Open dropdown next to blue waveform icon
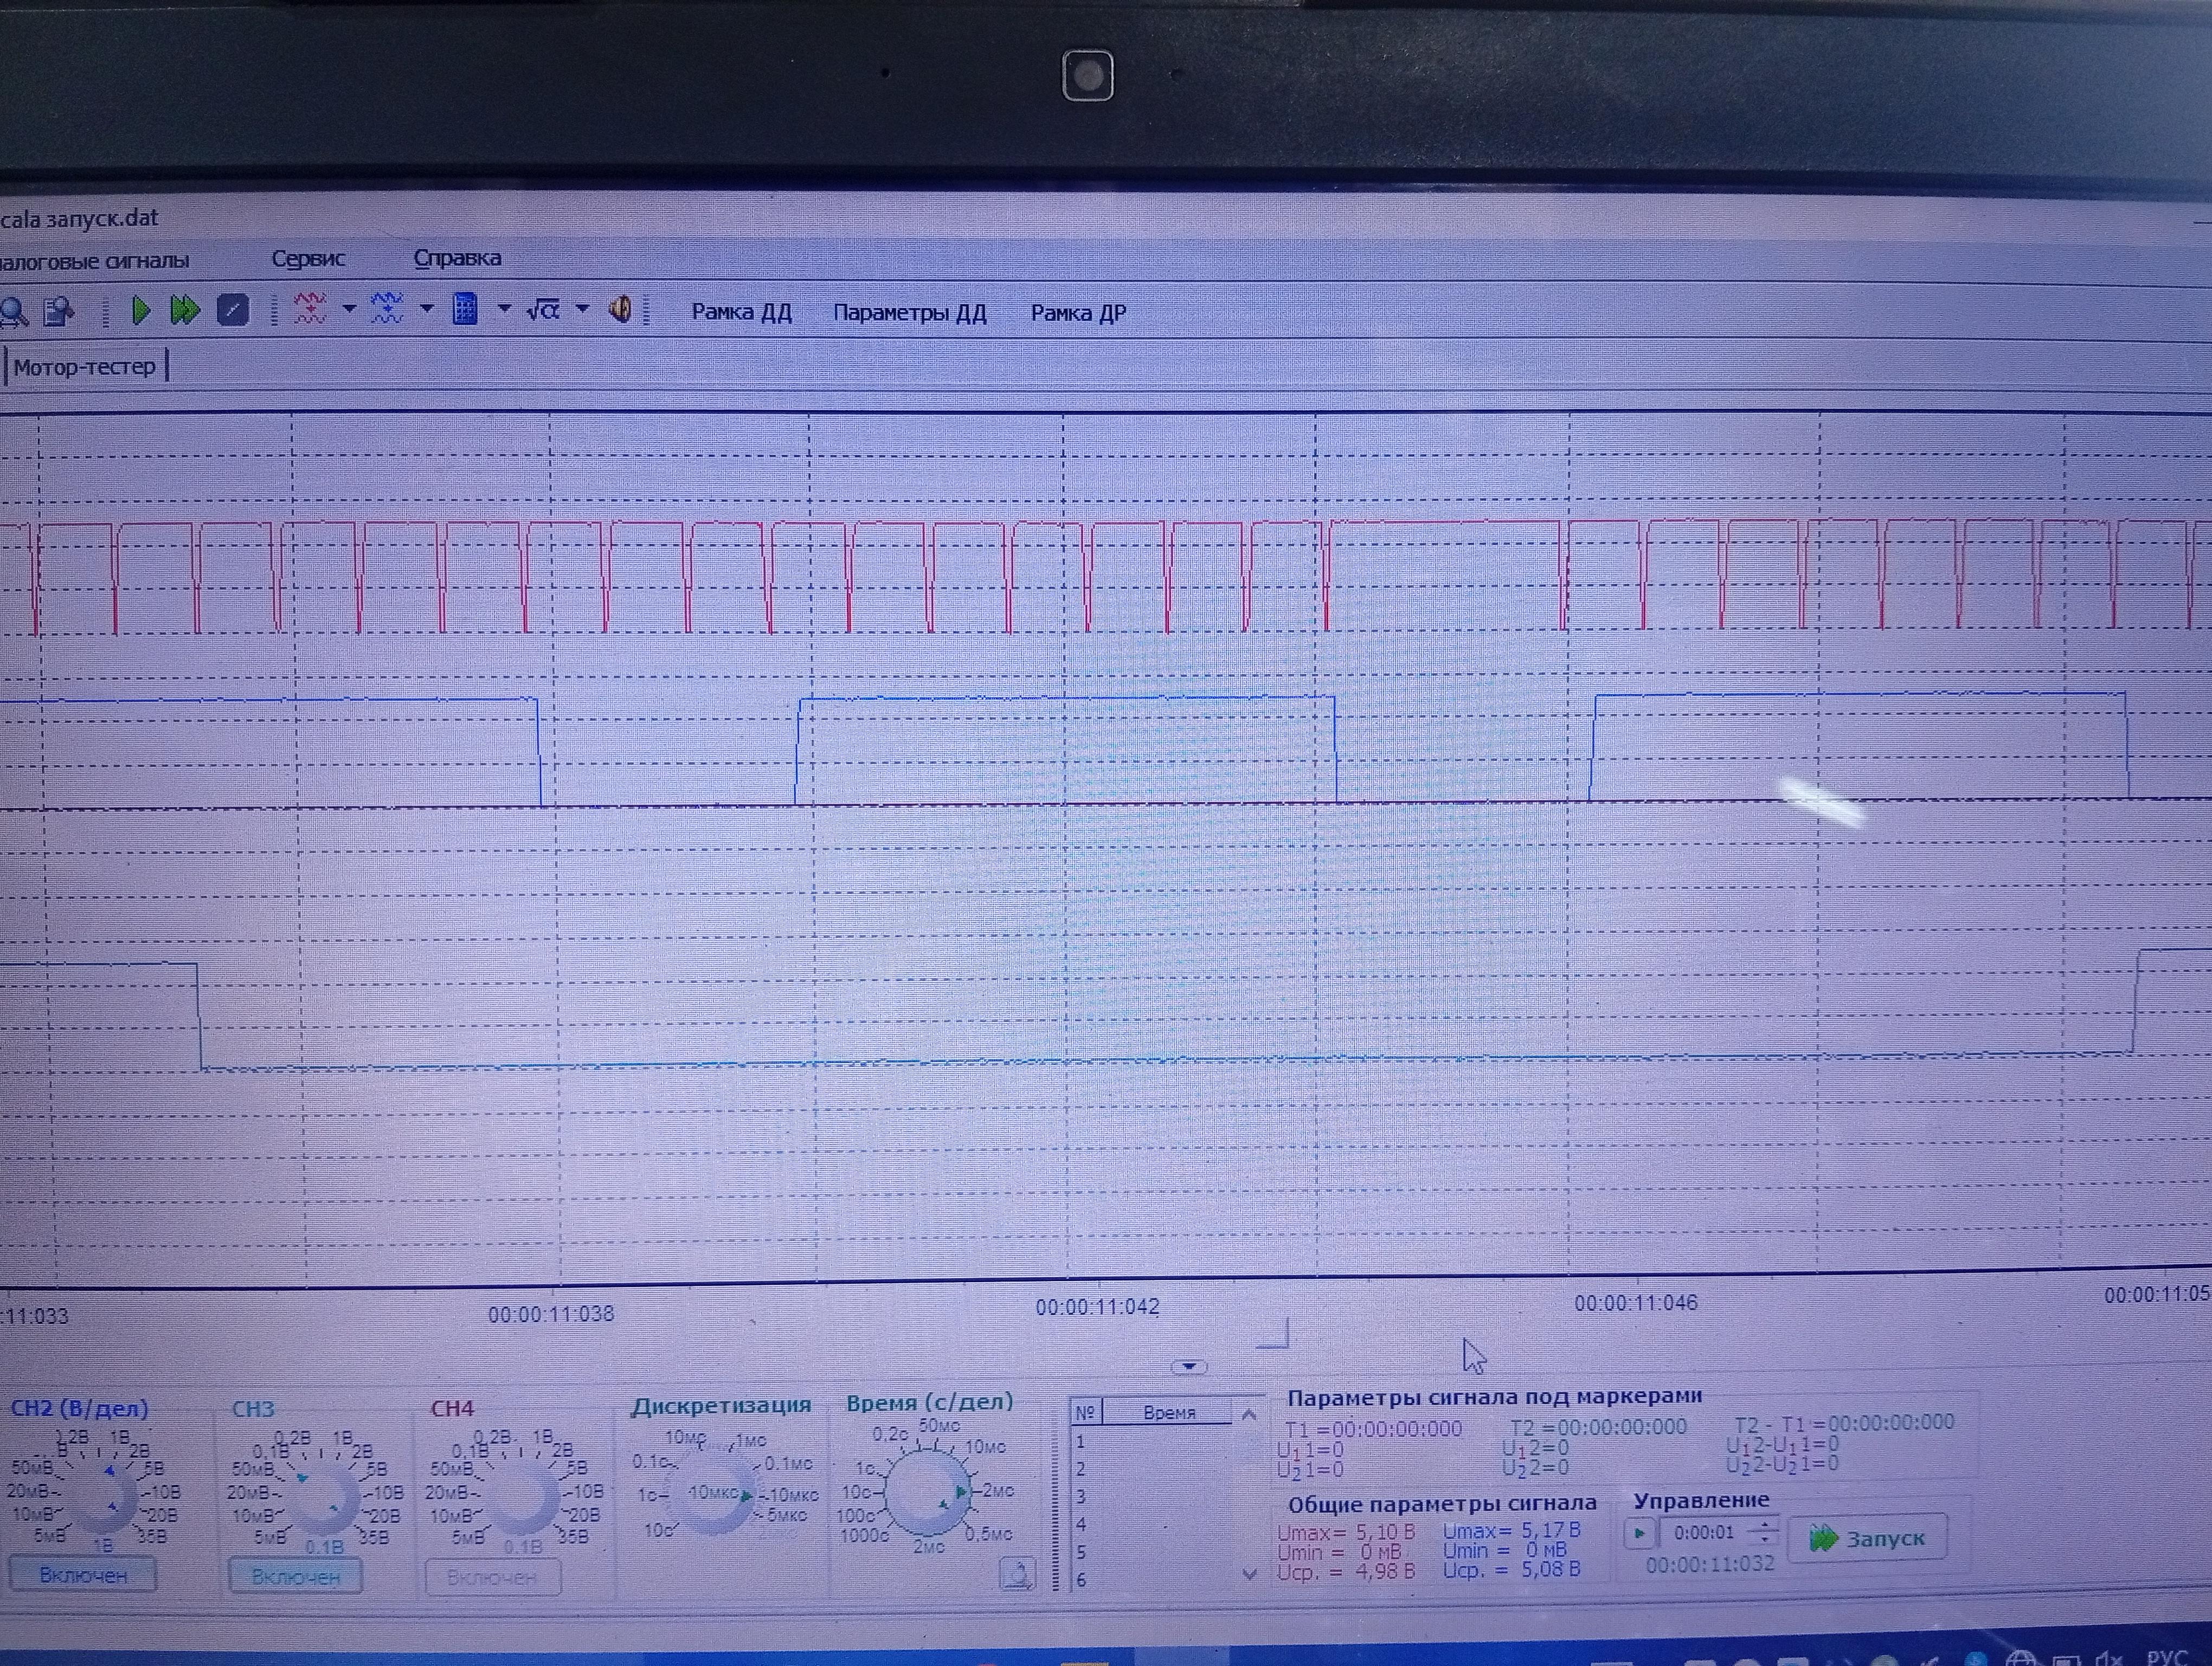 [427, 309]
